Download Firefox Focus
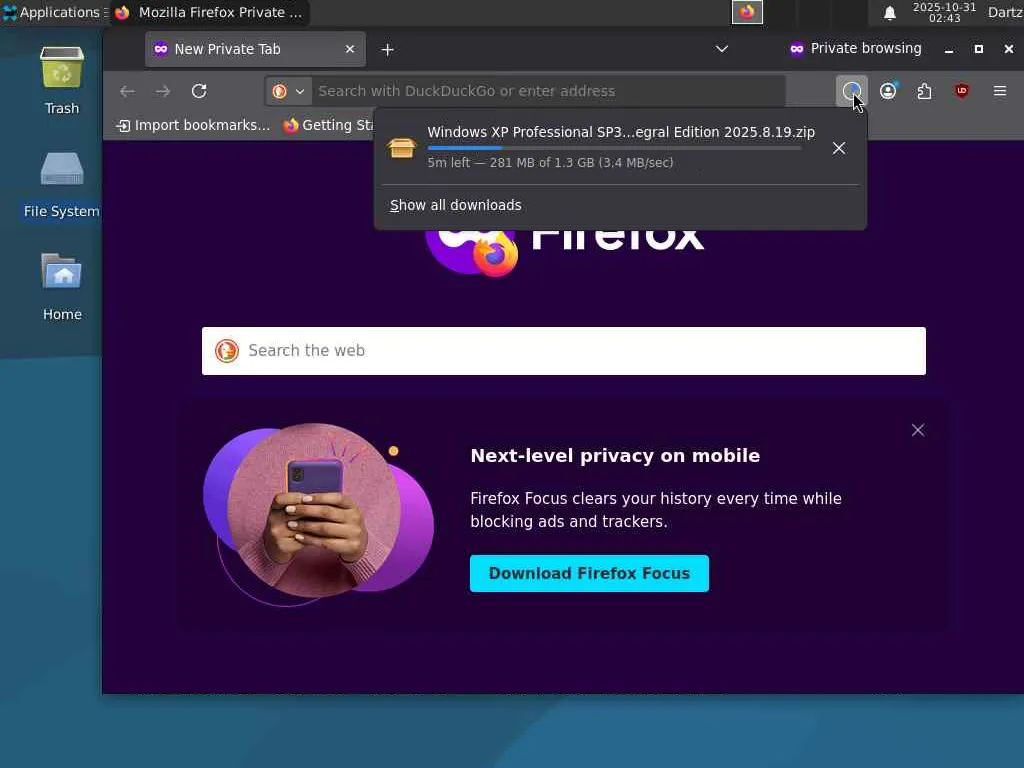This screenshot has width=1024, height=768. [589, 573]
